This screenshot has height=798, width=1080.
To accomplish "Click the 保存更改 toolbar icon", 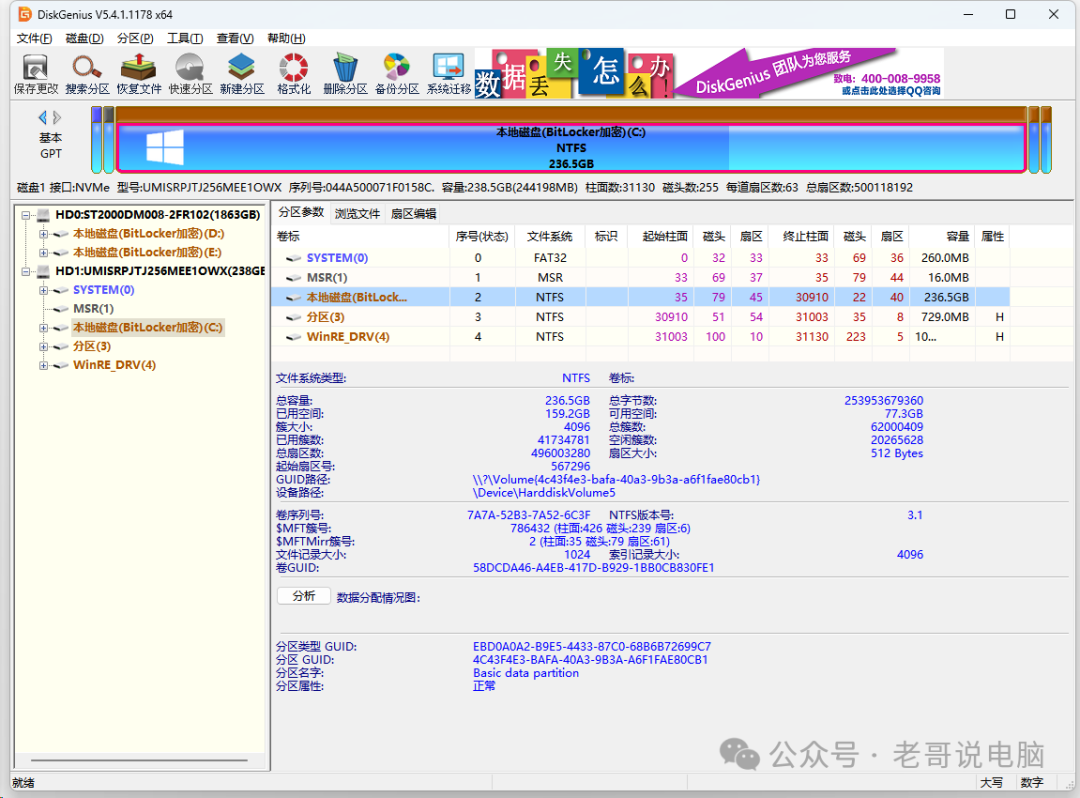I will tap(35, 74).
